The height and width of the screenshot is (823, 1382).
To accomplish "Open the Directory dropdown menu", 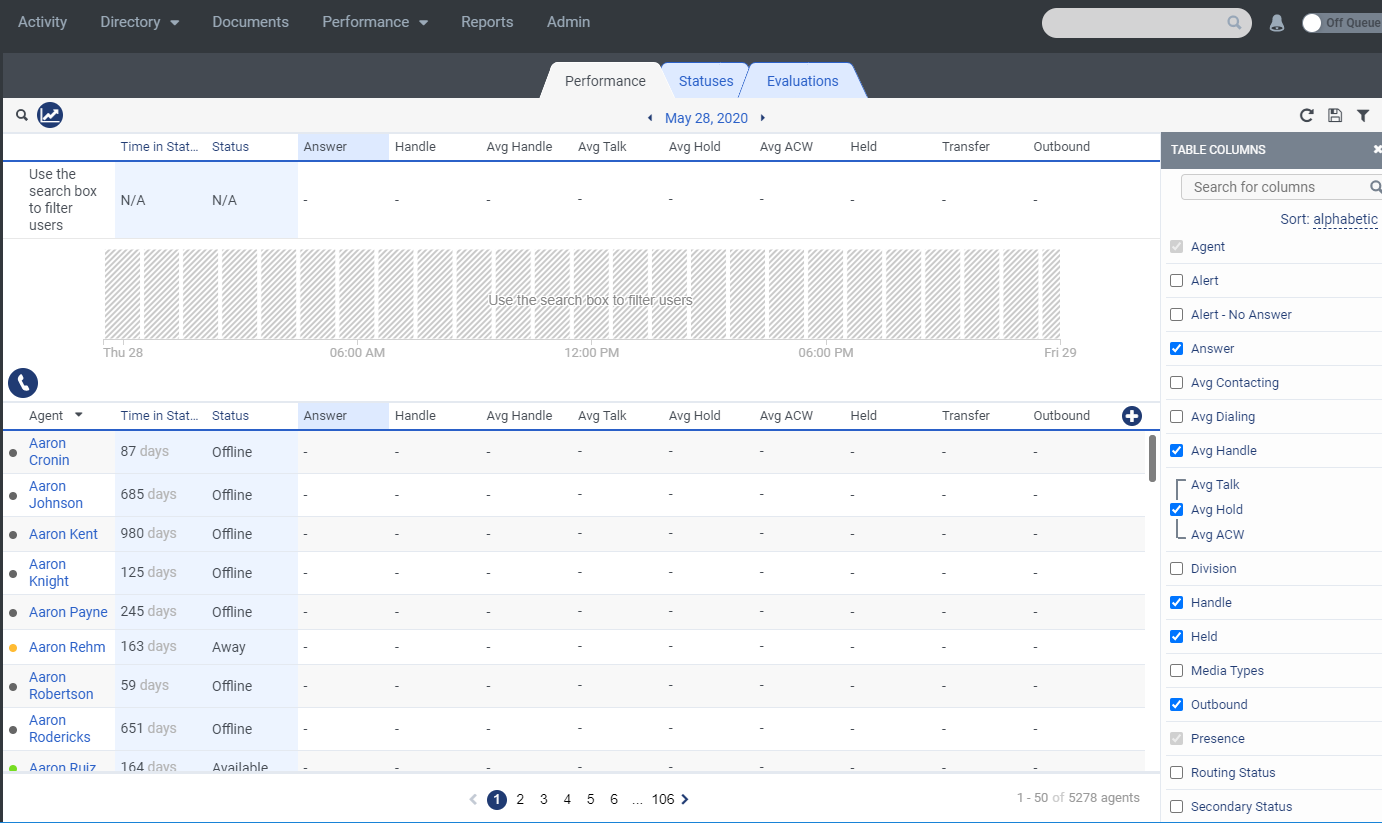I will 139,22.
